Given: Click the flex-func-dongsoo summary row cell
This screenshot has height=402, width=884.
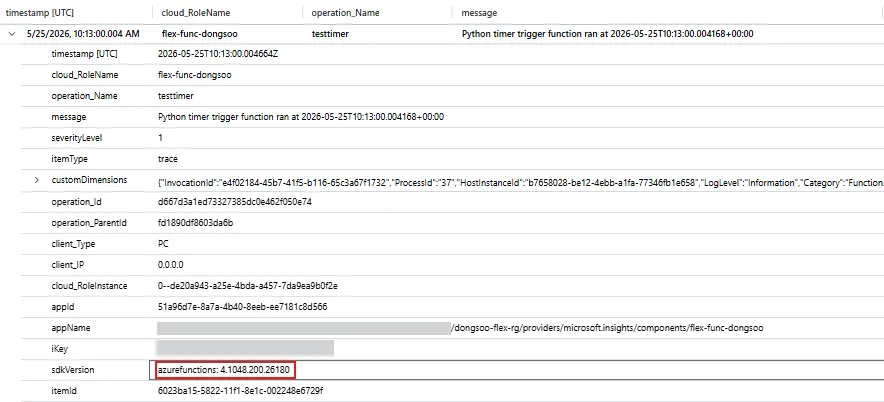Looking at the screenshot, I should click(x=200, y=34).
